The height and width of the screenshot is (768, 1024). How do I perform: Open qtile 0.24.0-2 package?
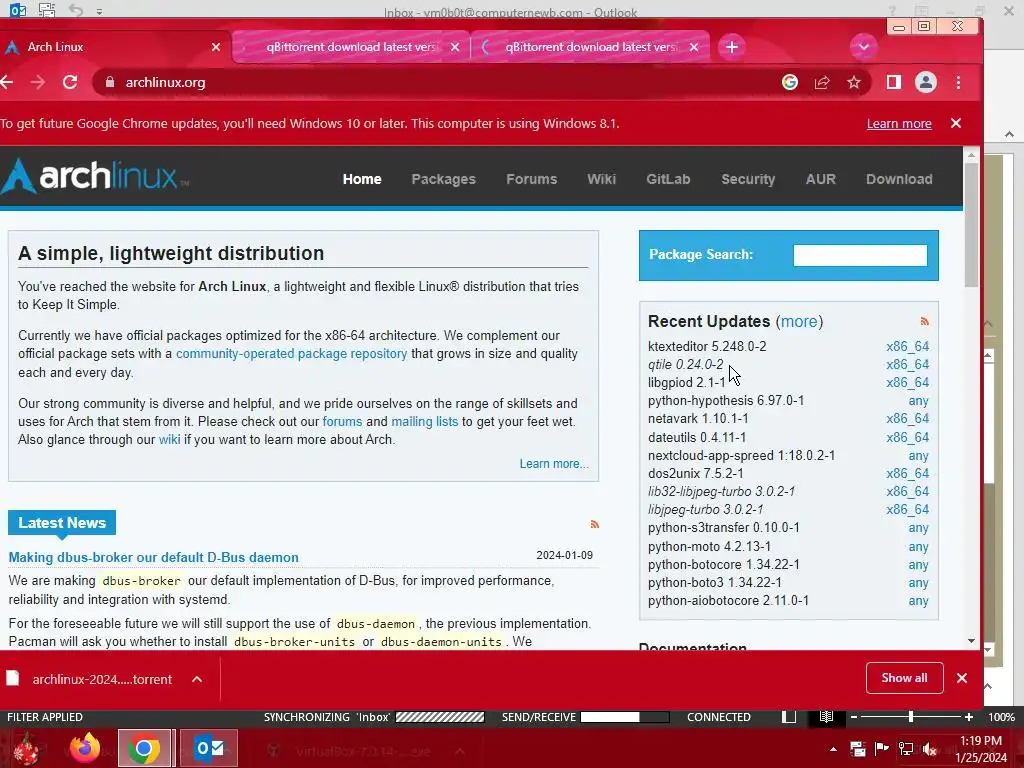(686, 364)
